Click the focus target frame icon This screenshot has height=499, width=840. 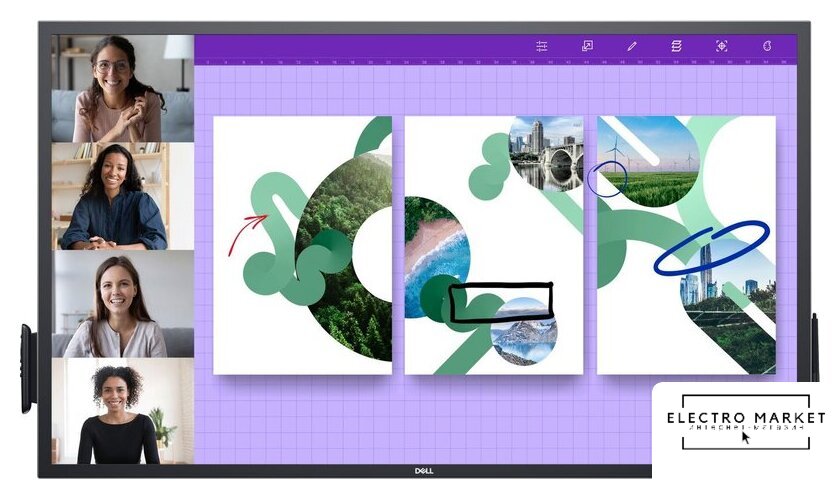pos(721,46)
